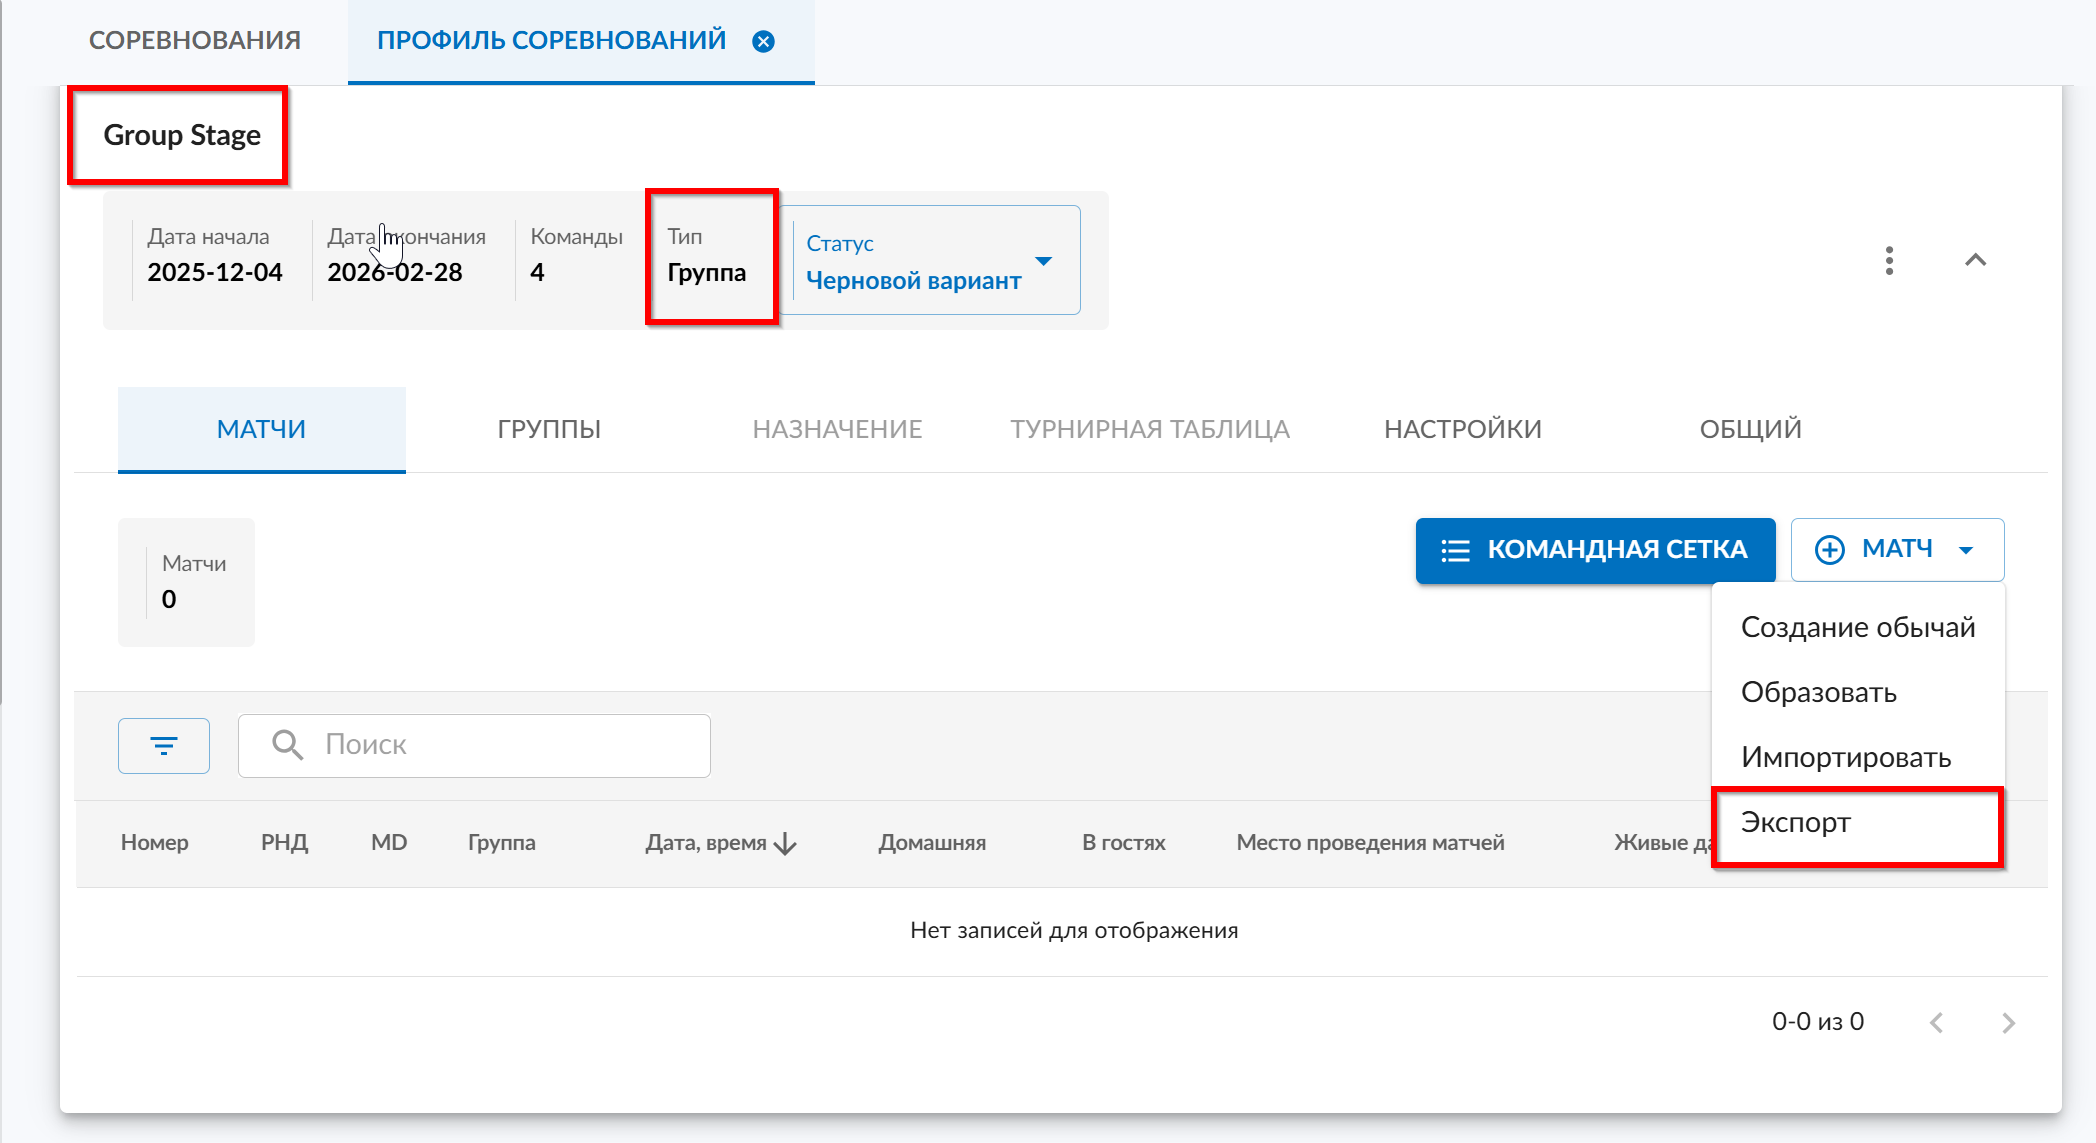Select the Образовать menu entry

[x=1818, y=692]
